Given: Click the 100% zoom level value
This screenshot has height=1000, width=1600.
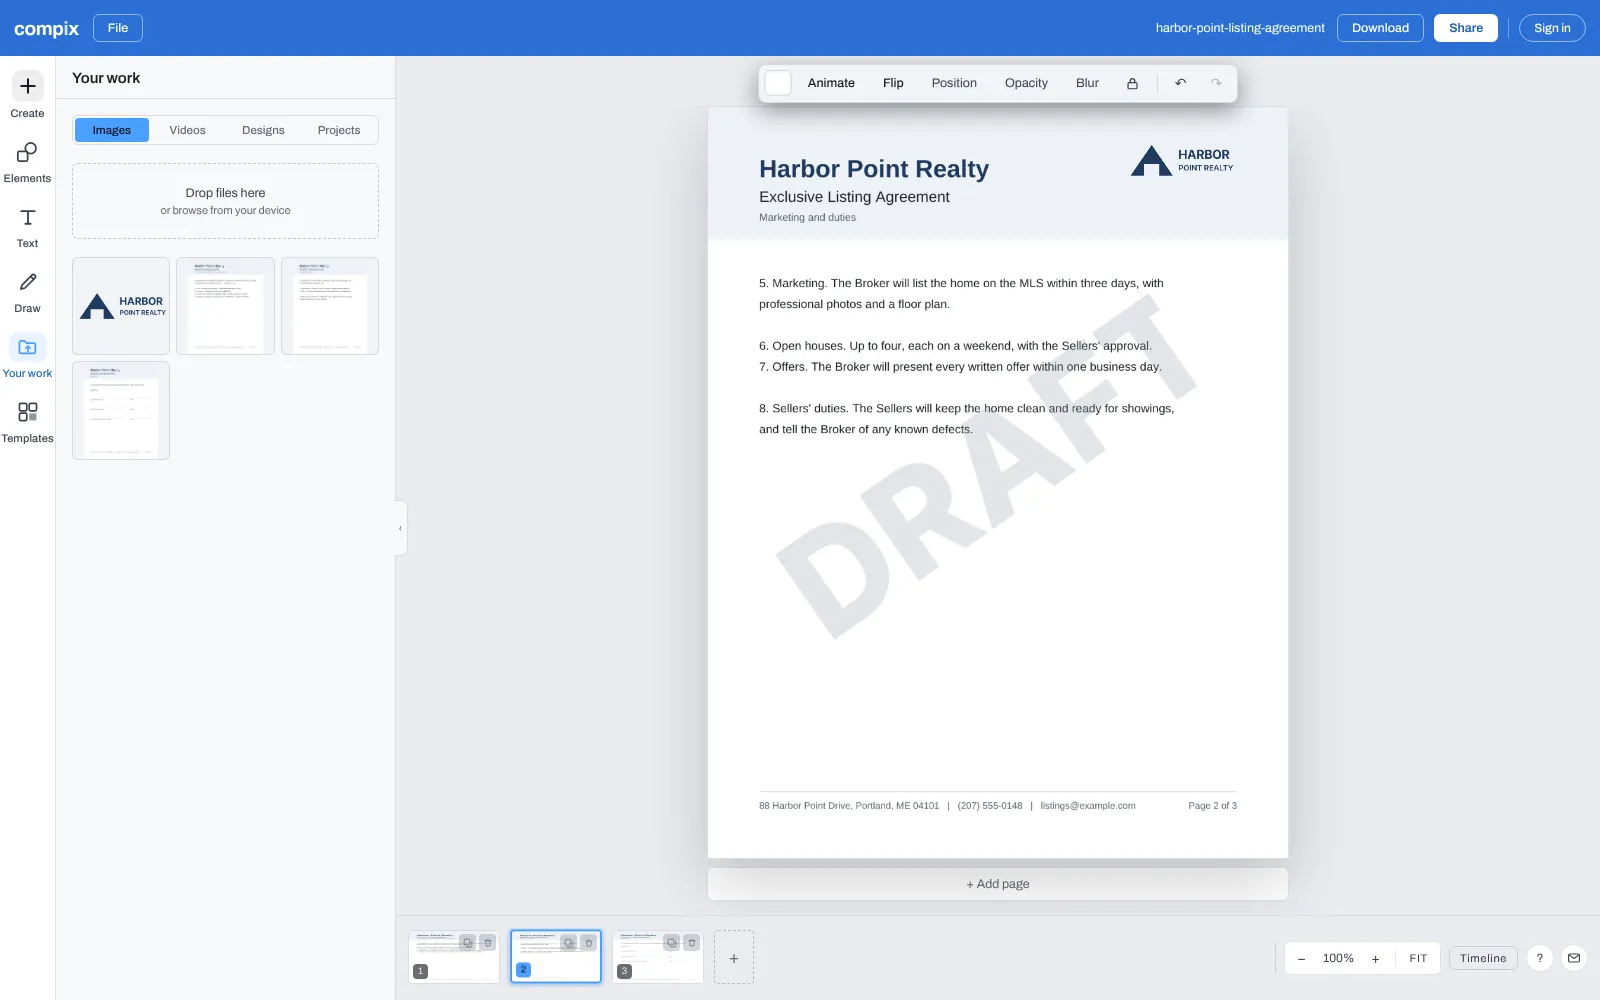Looking at the screenshot, I should 1338,958.
